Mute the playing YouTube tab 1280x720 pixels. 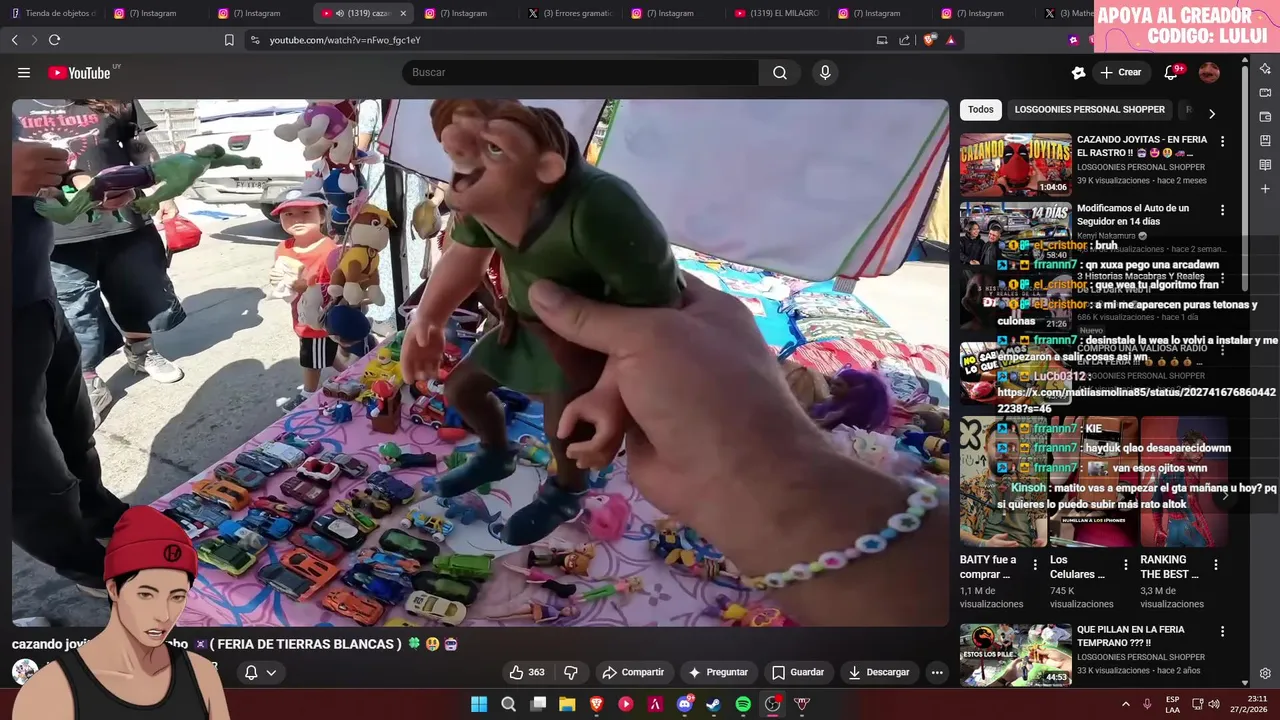pyautogui.click(x=340, y=13)
